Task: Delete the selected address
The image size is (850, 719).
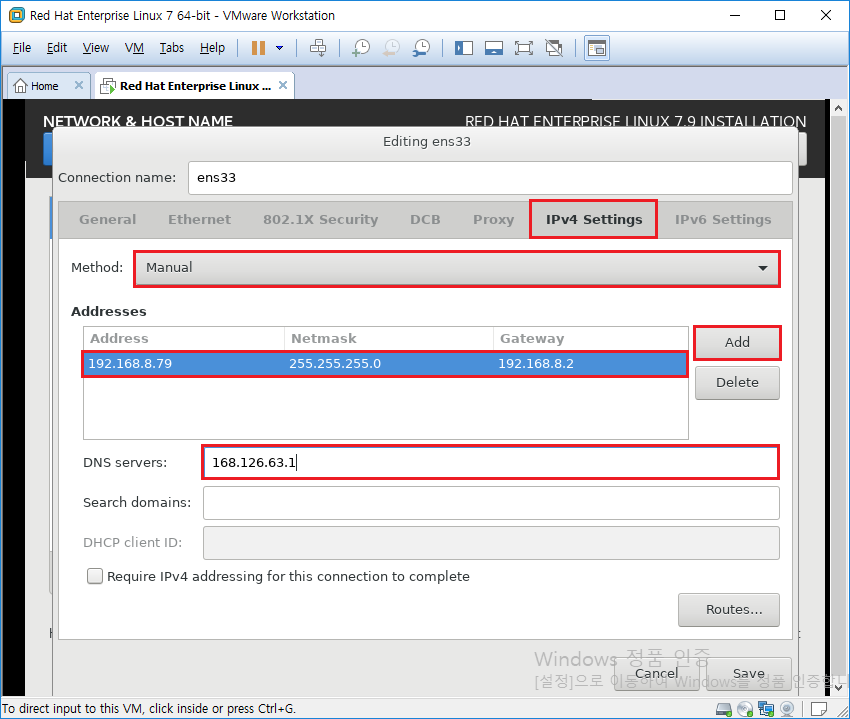Action: (737, 383)
